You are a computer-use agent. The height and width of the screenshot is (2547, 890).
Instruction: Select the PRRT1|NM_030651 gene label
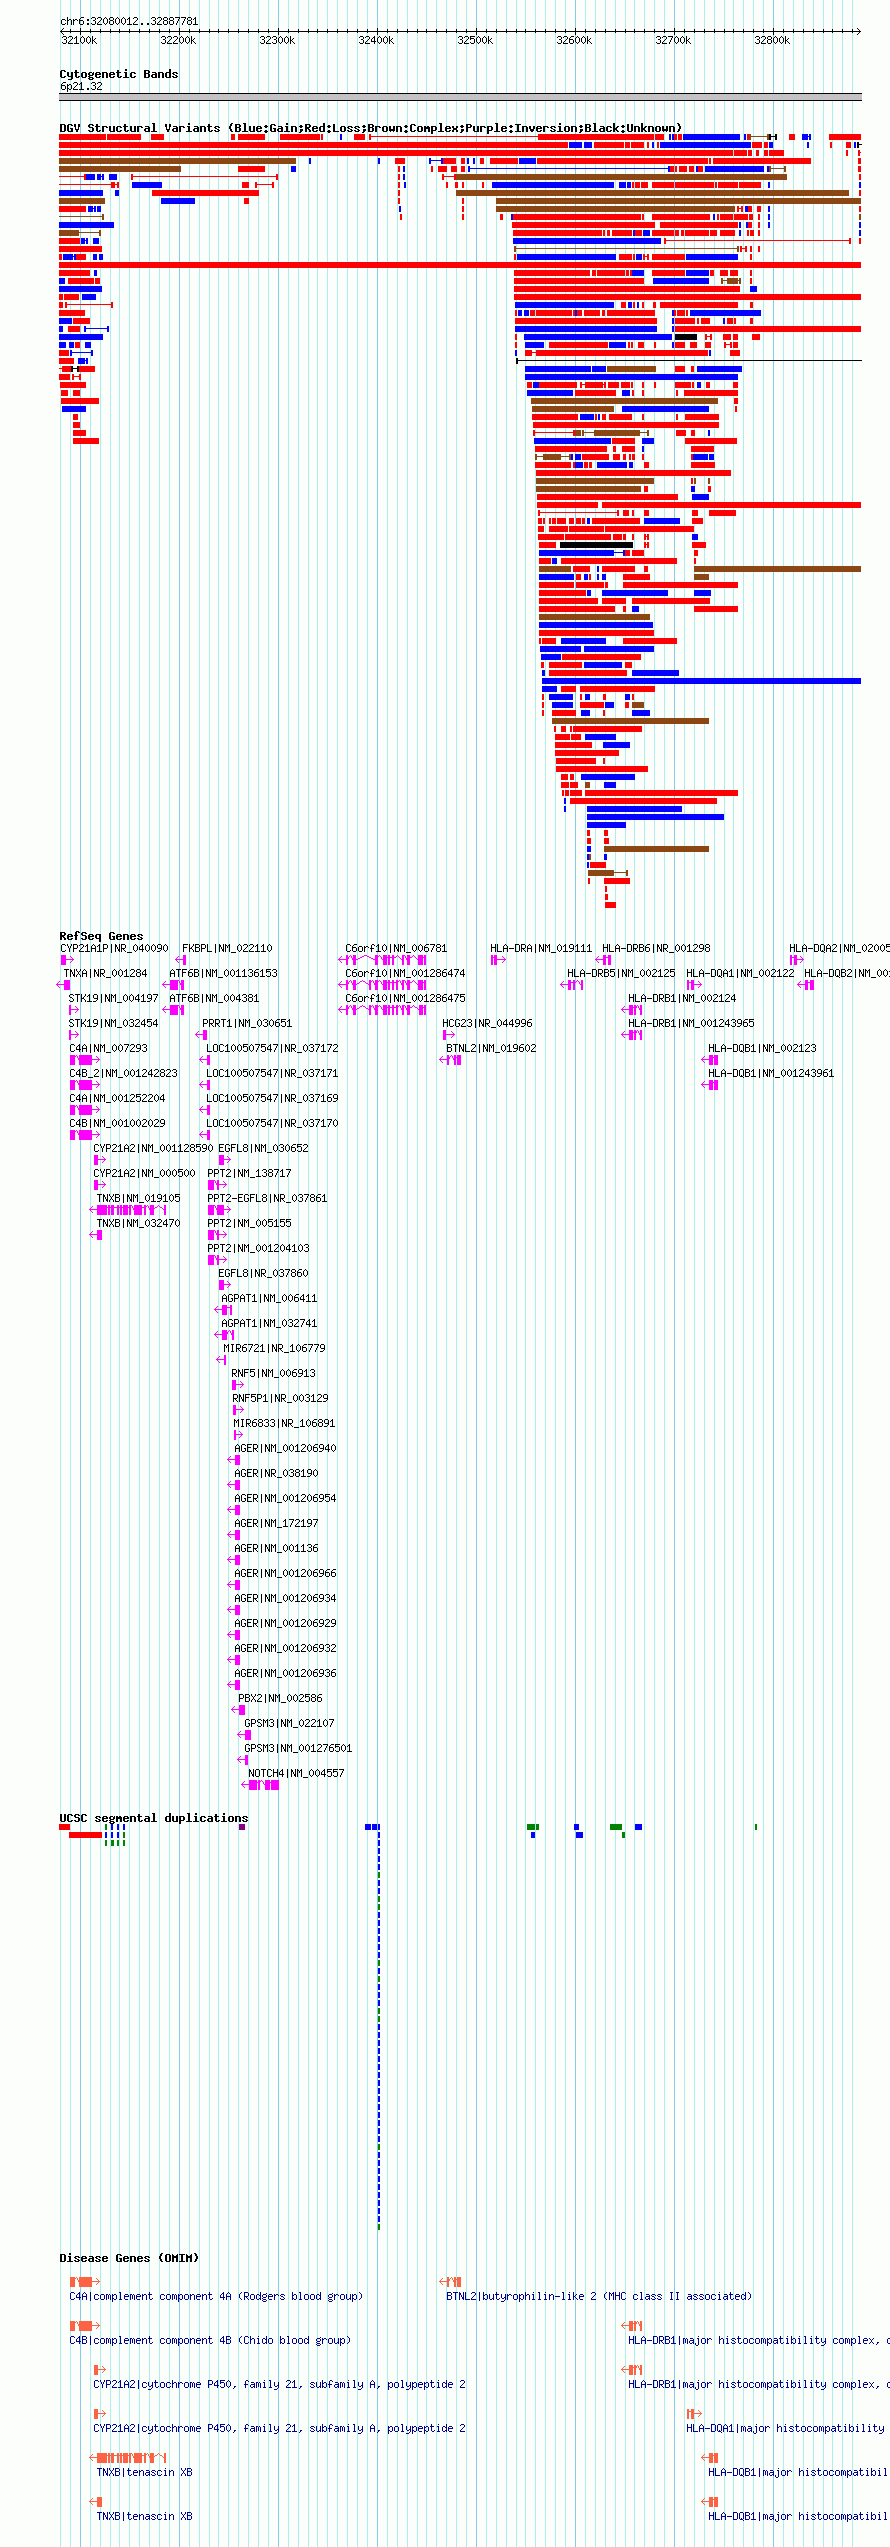click(x=247, y=1023)
